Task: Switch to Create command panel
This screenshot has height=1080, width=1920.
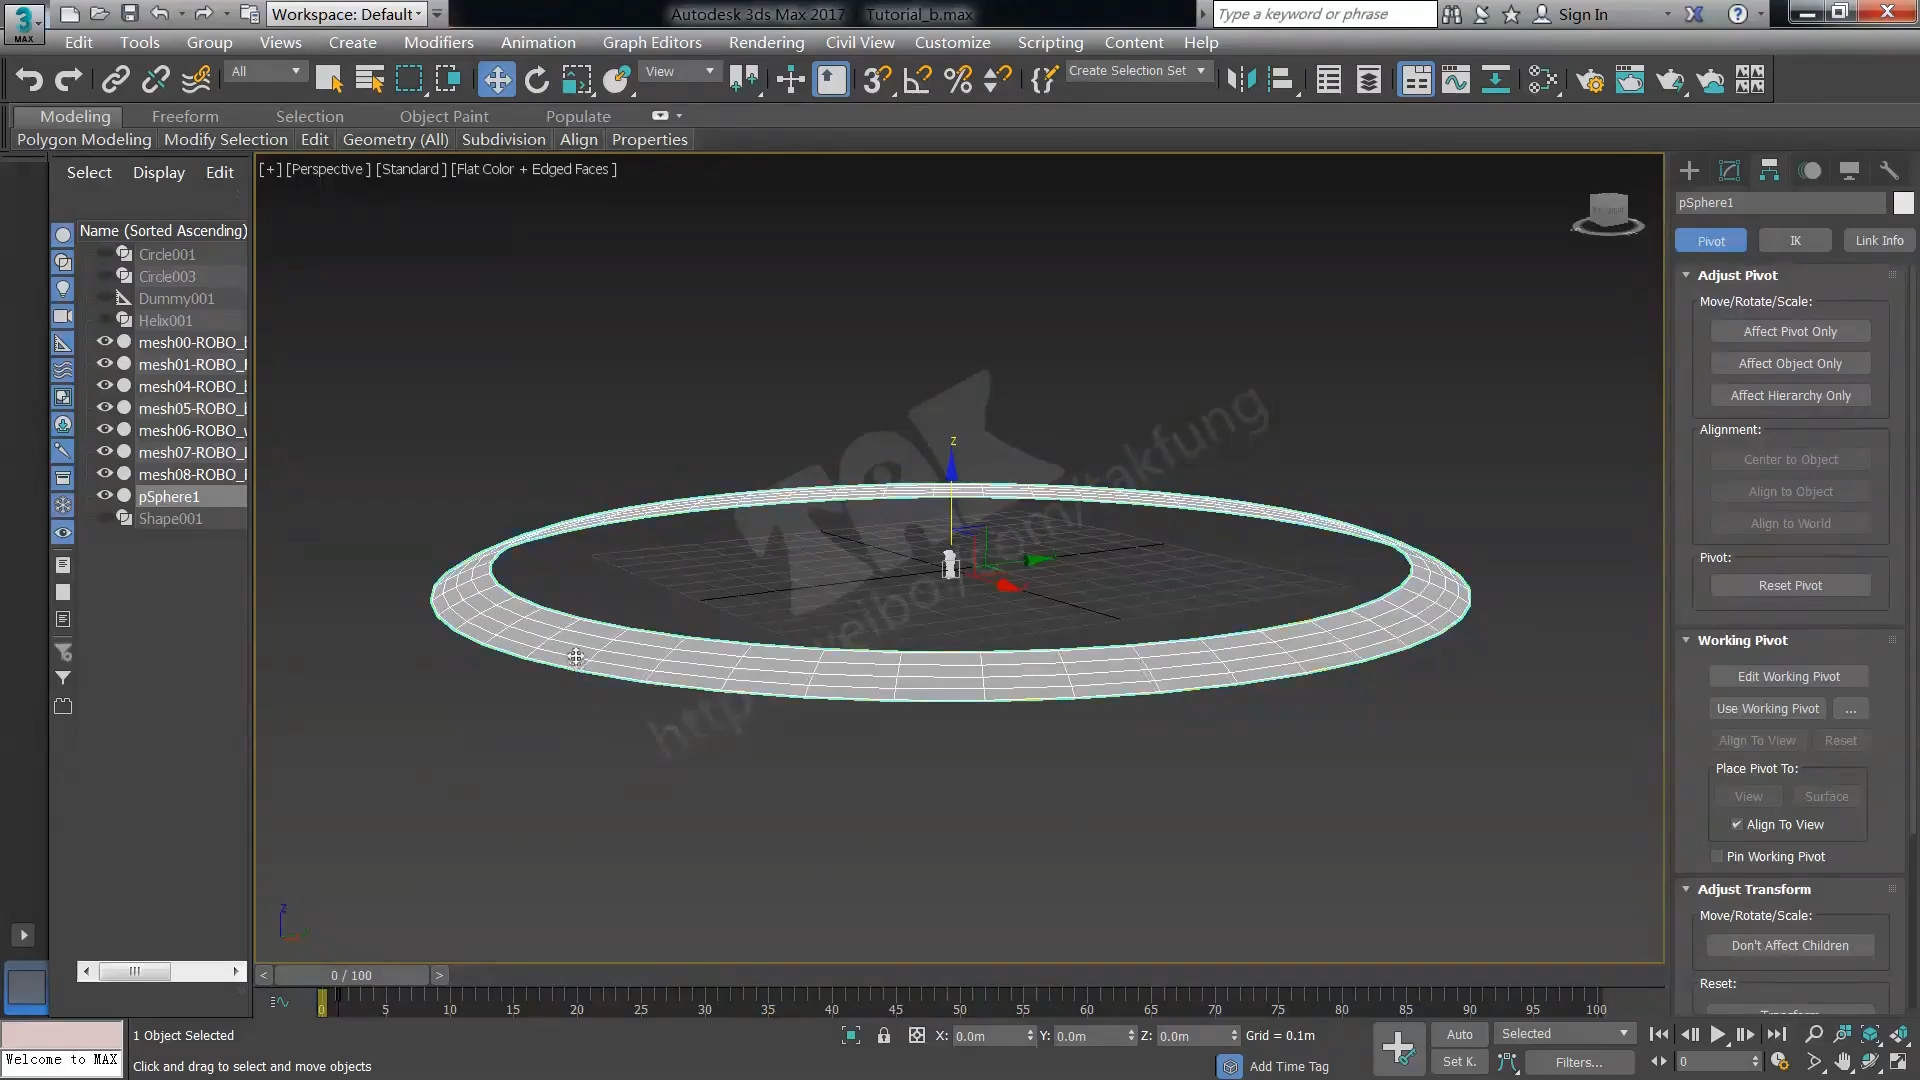Action: pyautogui.click(x=1689, y=171)
